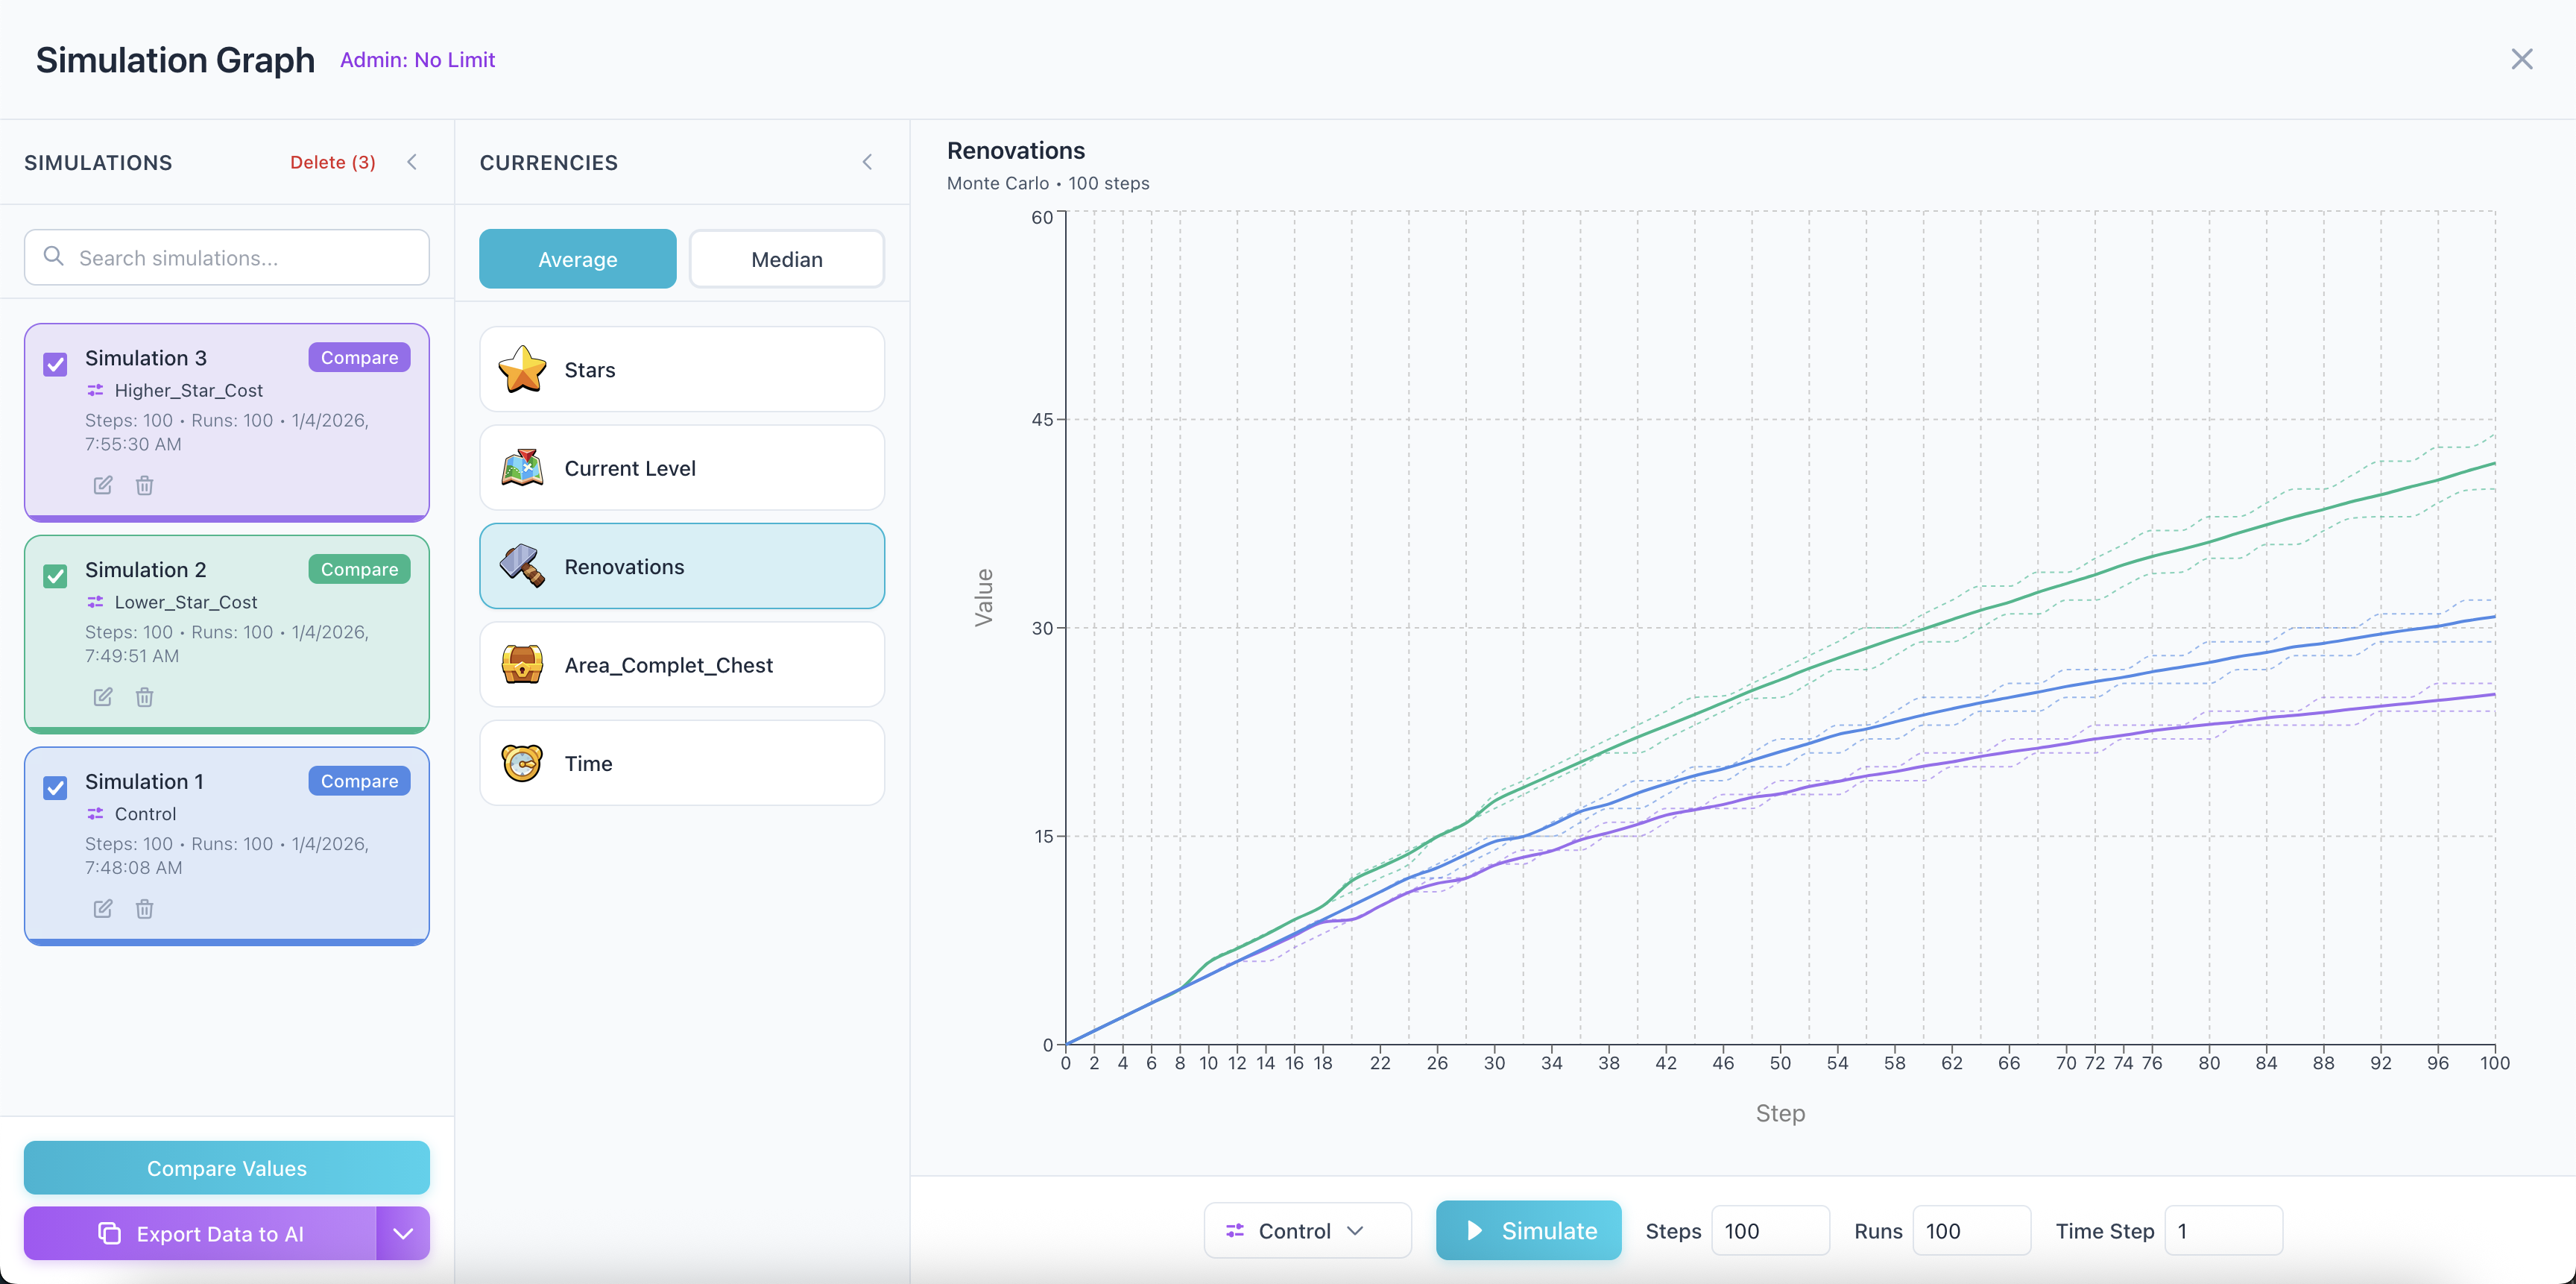Select the Time alarm clock icon
The height and width of the screenshot is (1284, 2576).
[522, 763]
